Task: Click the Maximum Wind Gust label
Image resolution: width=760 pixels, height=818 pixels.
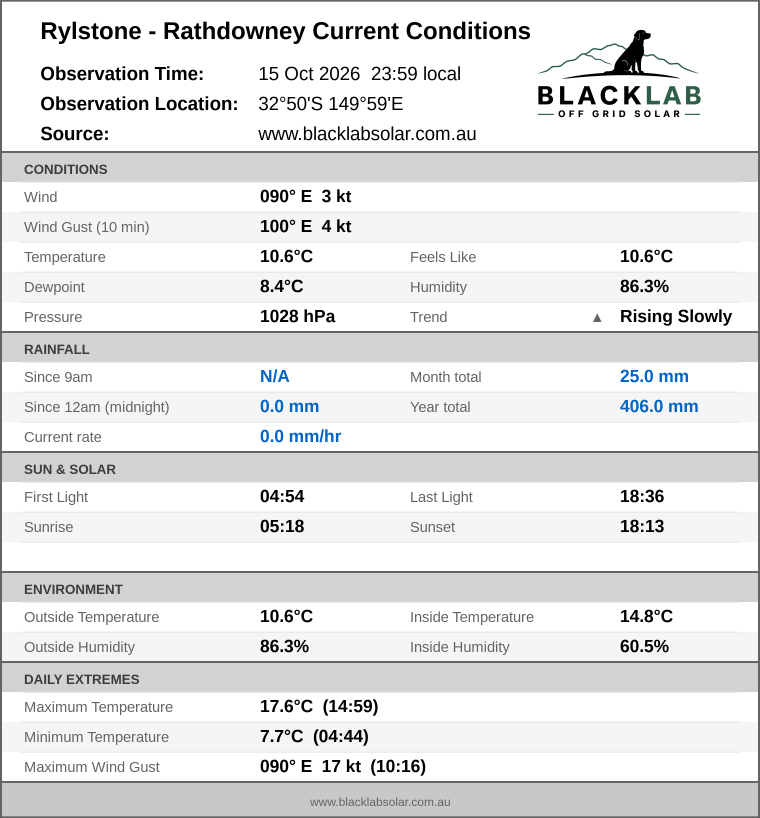Action: (92, 767)
